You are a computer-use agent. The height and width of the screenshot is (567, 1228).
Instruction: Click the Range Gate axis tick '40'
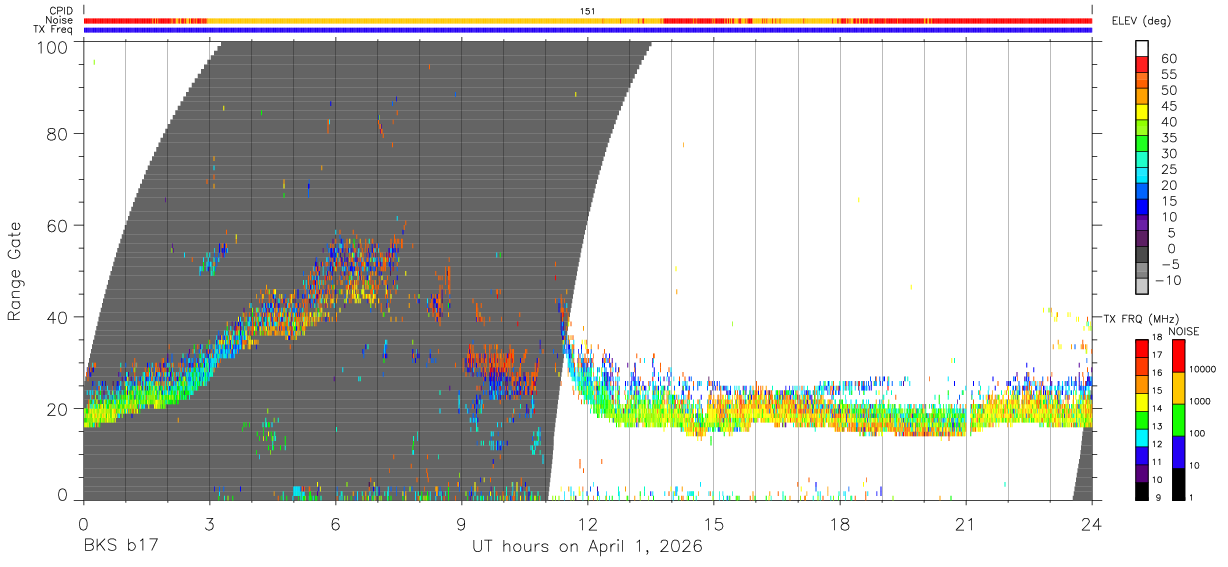[59, 317]
